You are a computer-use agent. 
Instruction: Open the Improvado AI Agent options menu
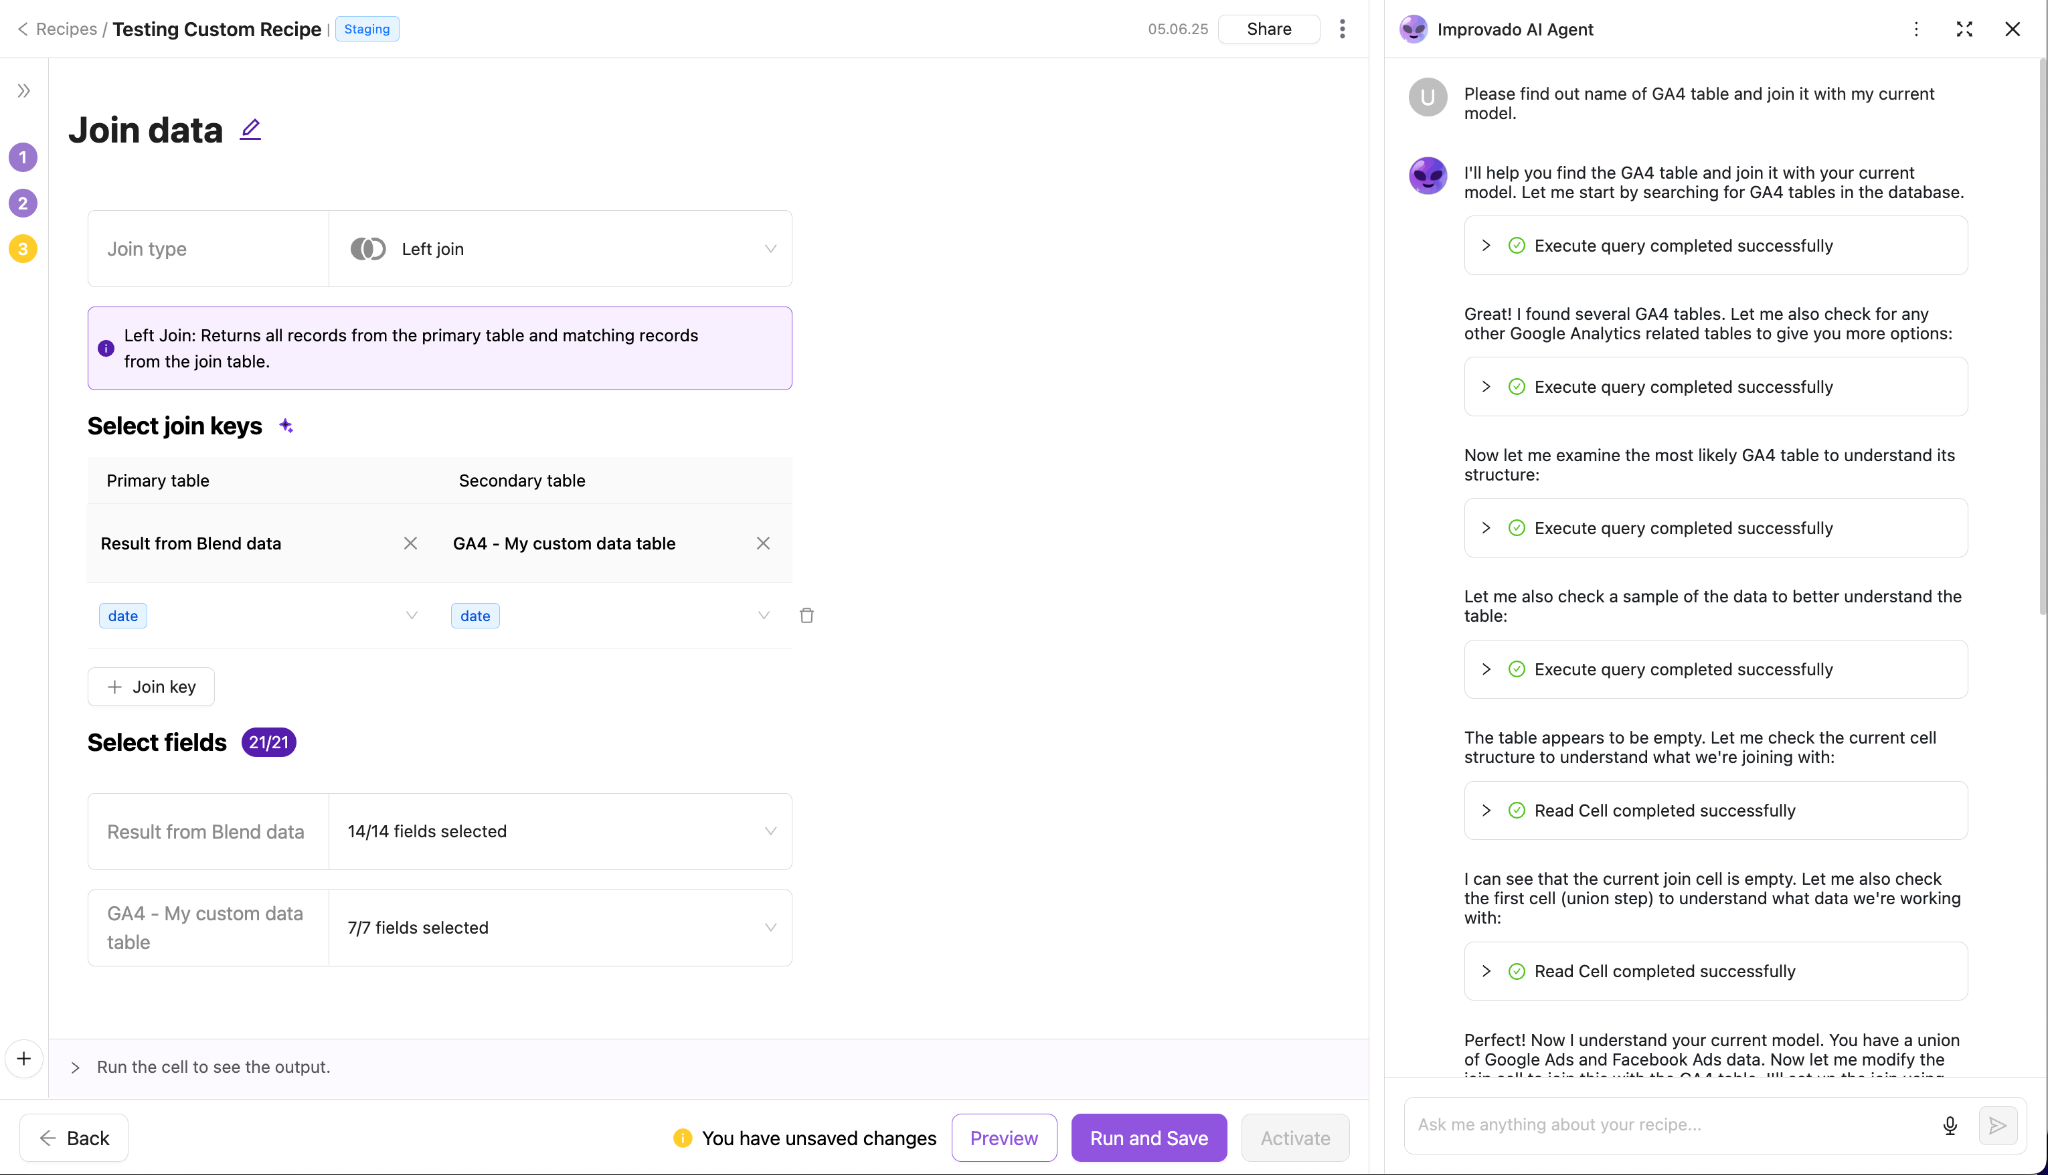[1916, 29]
